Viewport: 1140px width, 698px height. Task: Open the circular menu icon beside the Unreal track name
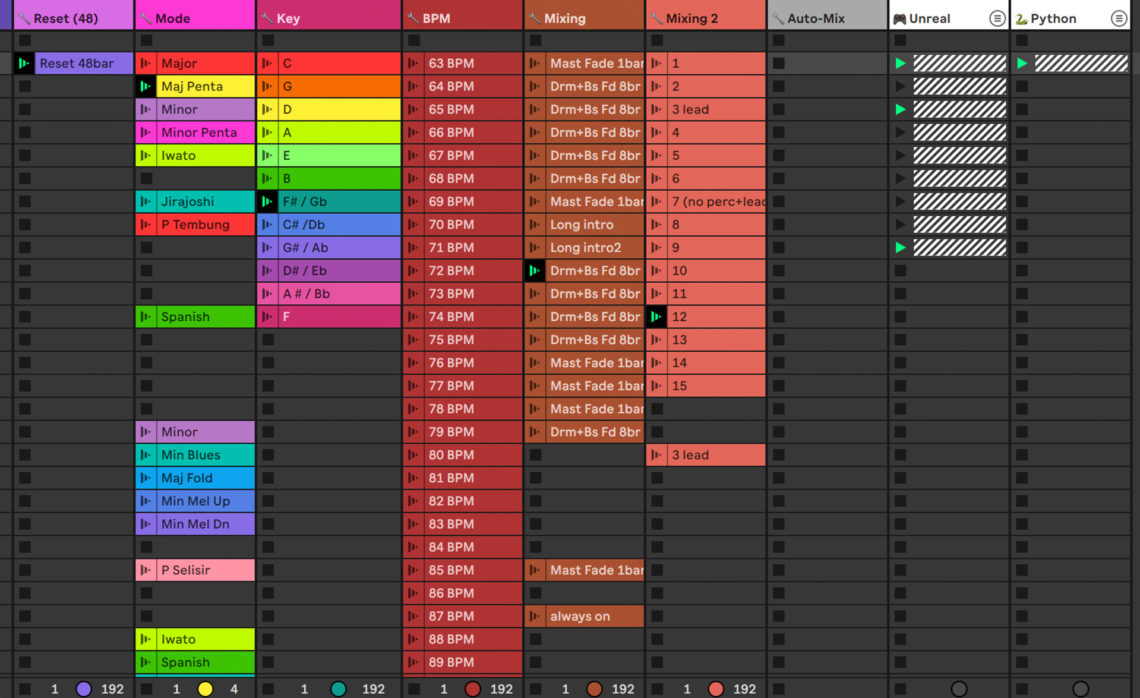click(x=997, y=17)
